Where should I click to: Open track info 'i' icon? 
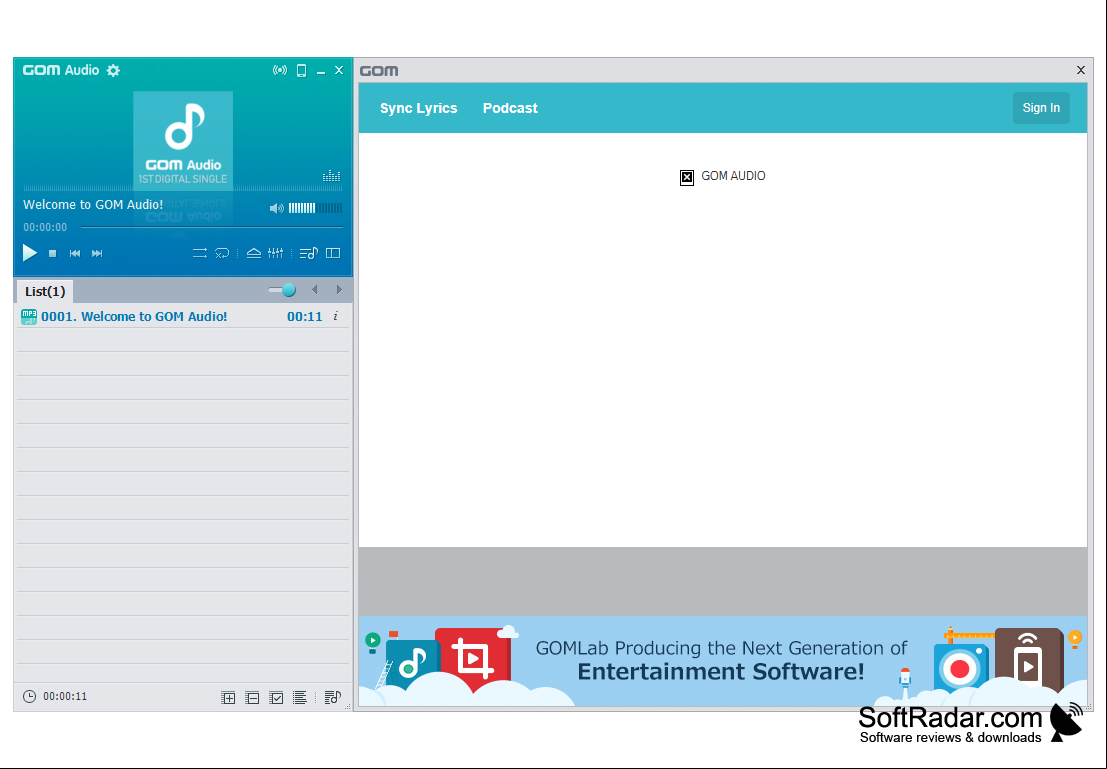coord(336,316)
